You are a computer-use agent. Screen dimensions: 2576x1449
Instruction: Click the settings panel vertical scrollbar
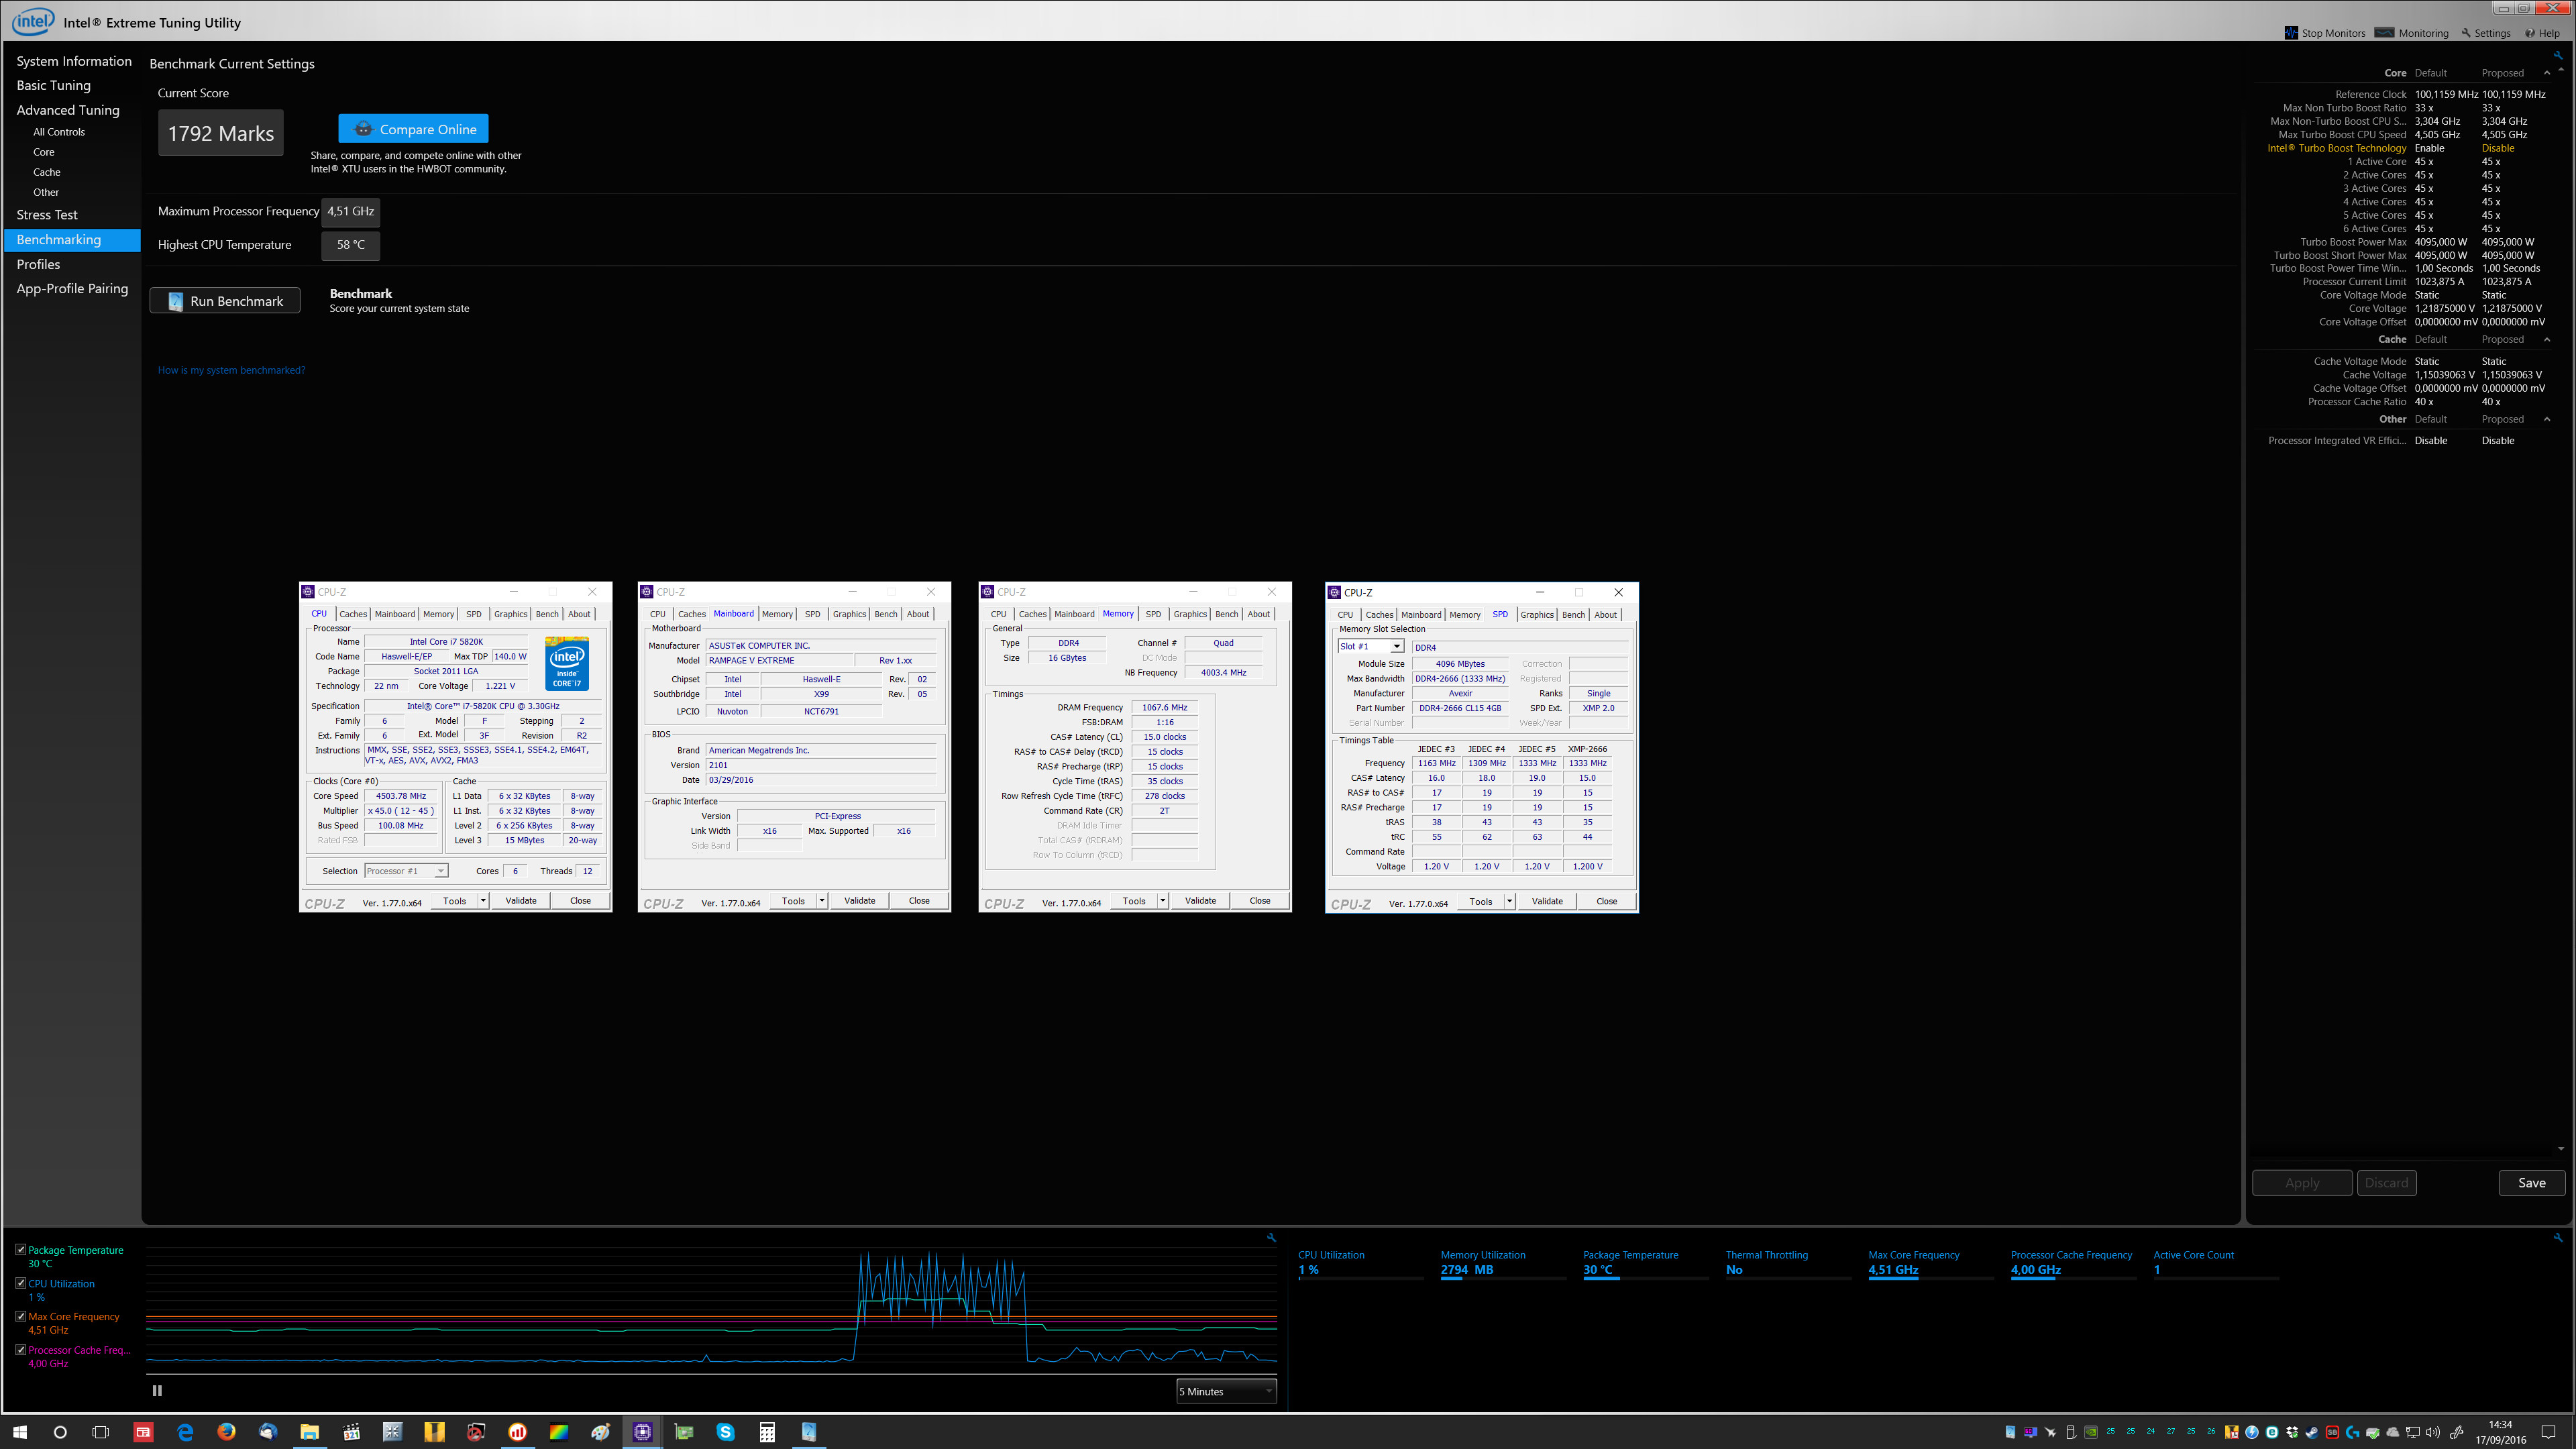click(2560, 610)
